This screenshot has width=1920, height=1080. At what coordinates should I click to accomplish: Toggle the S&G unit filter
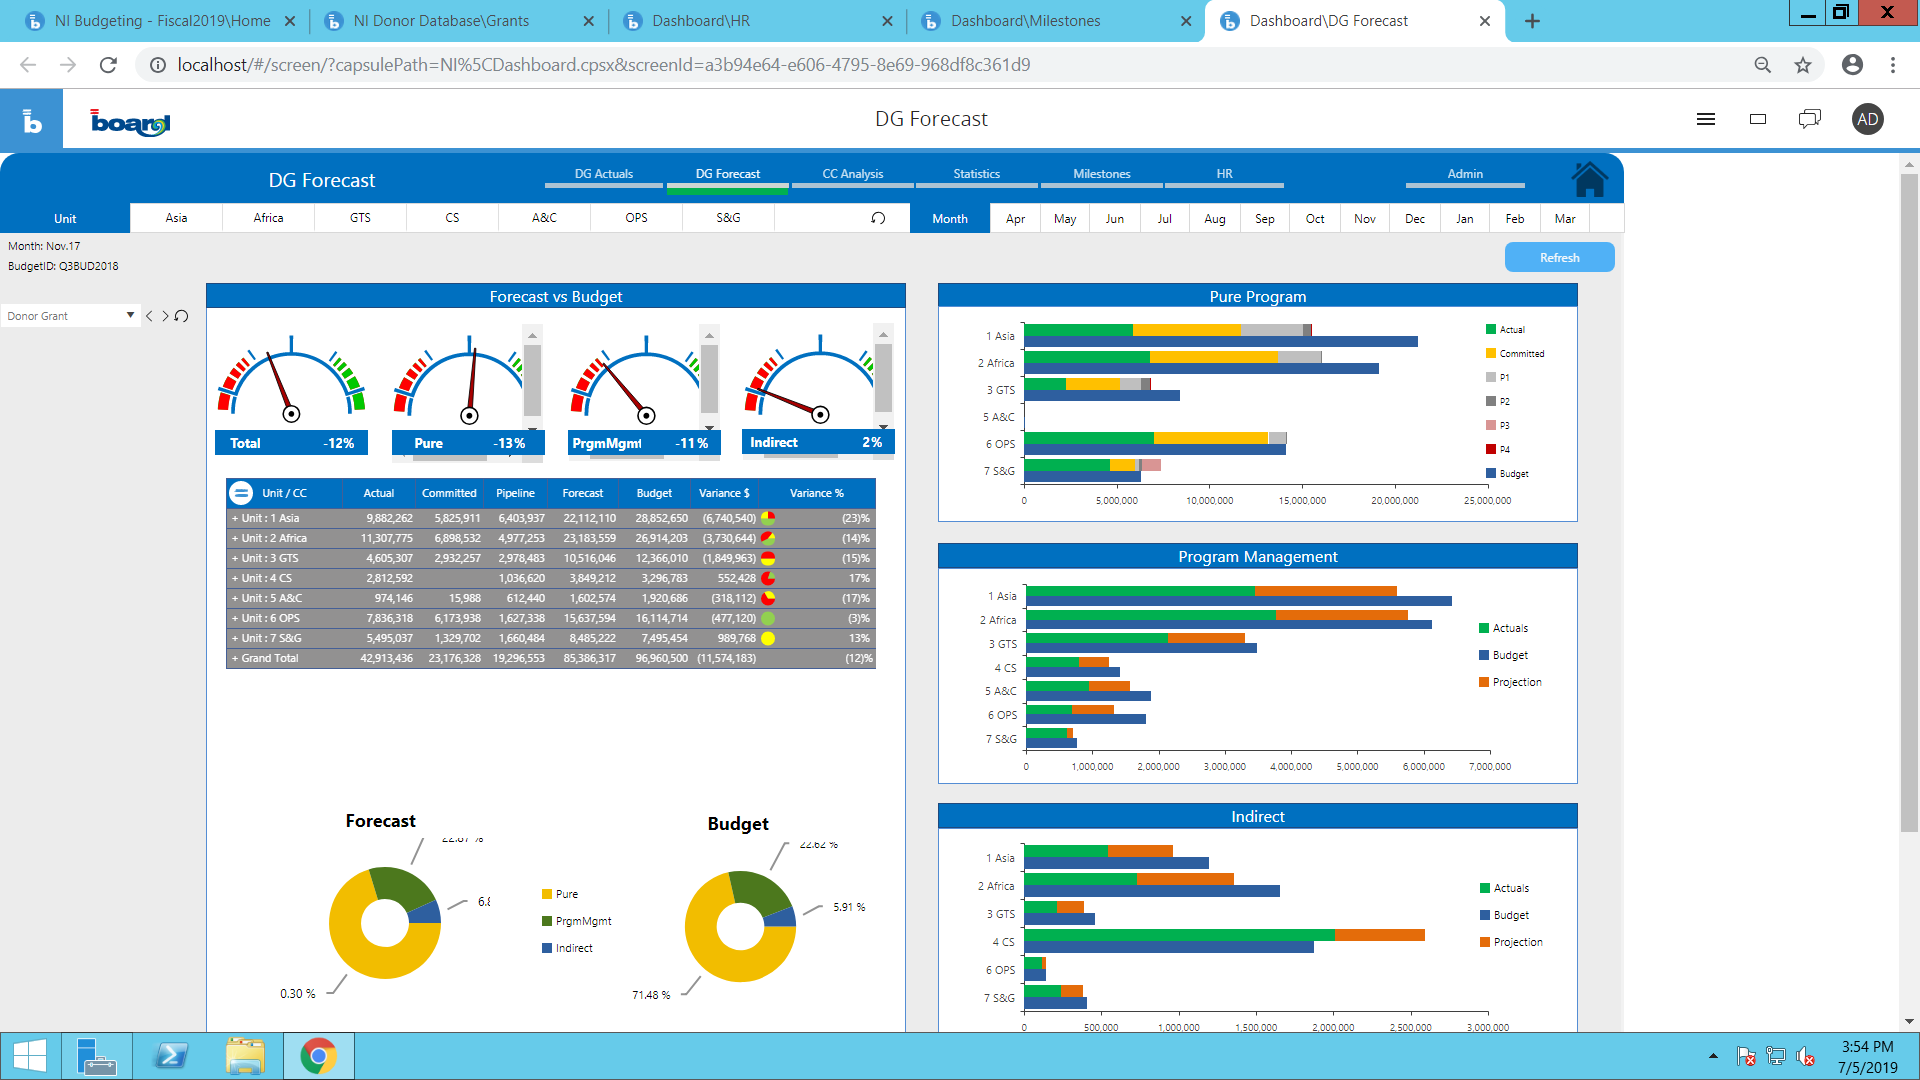[x=728, y=218]
